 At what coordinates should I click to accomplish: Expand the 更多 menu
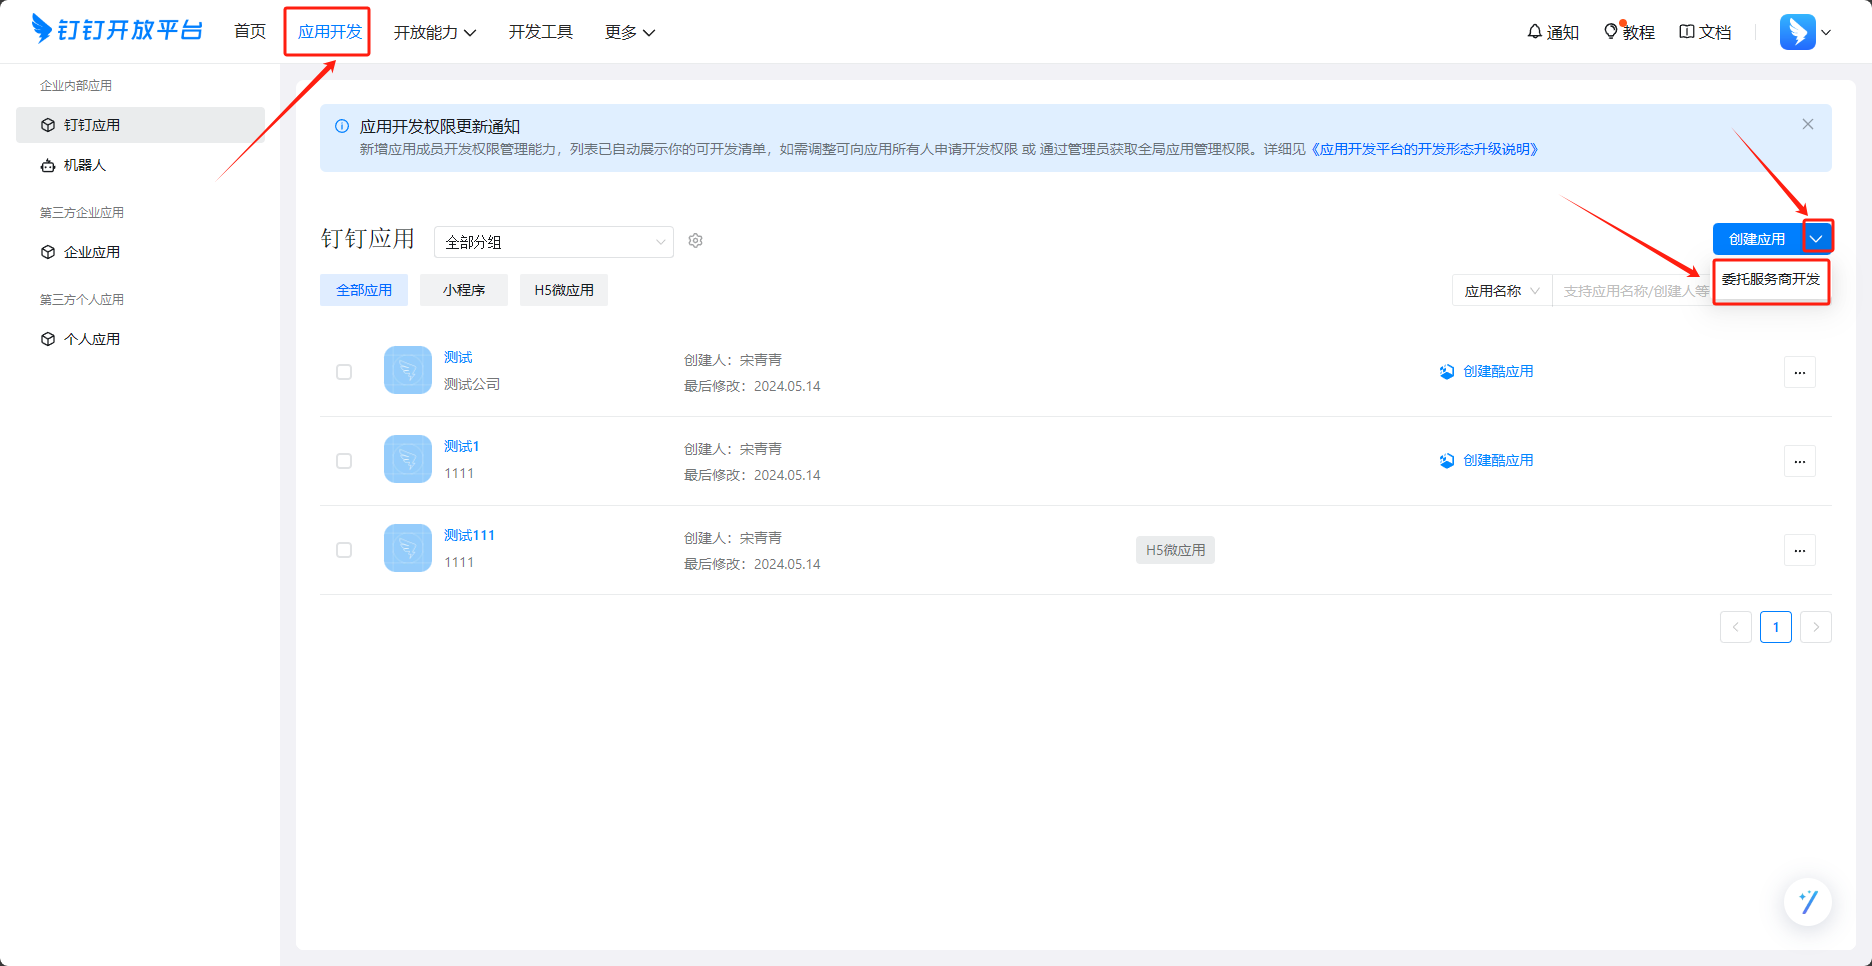point(630,33)
